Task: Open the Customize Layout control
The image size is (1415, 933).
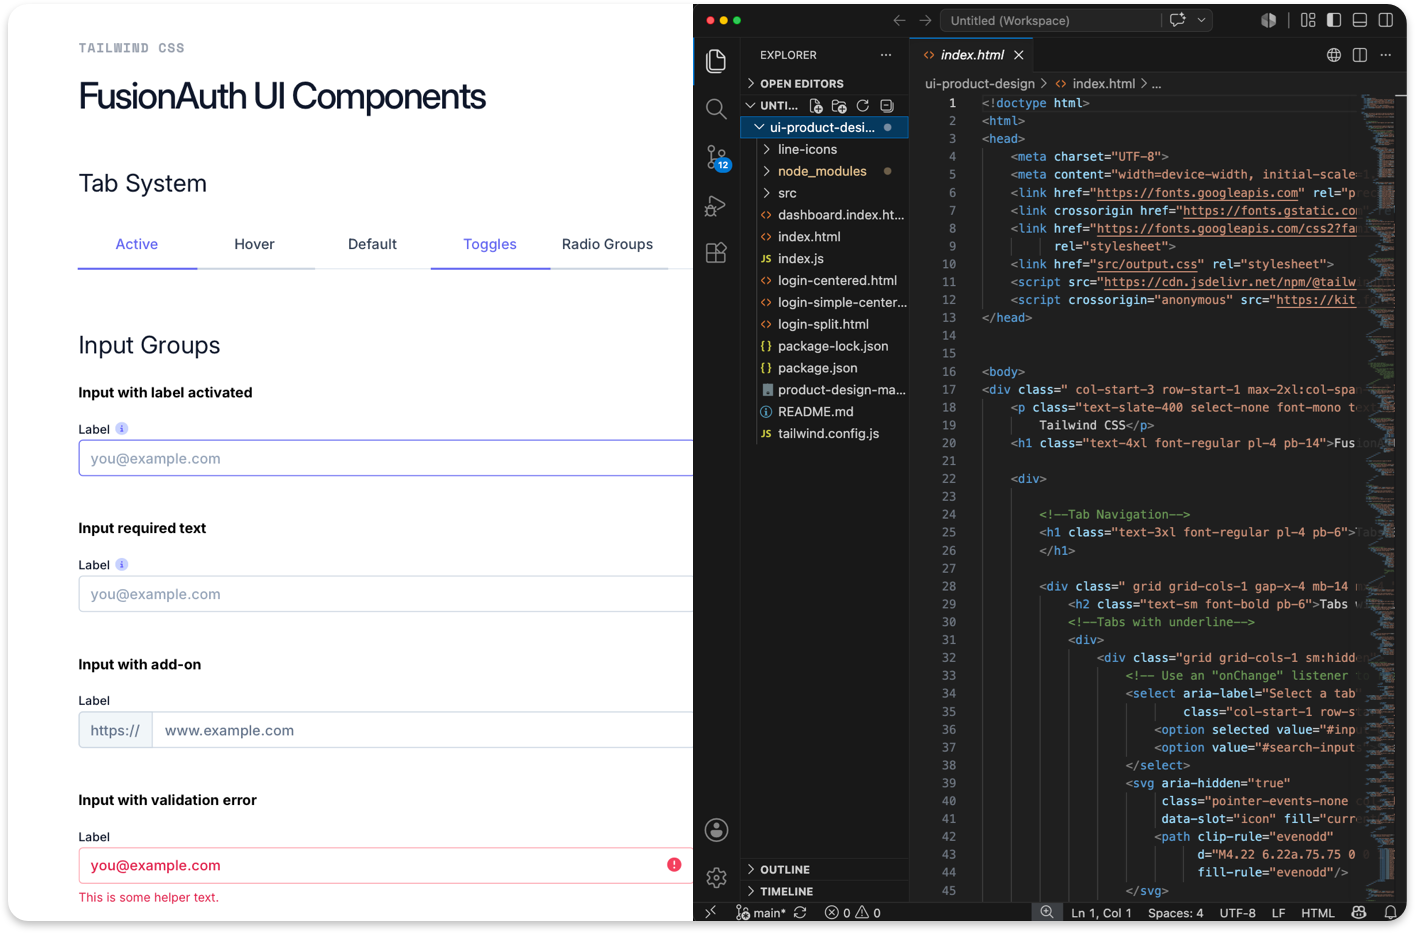Action: click(x=1308, y=20)
